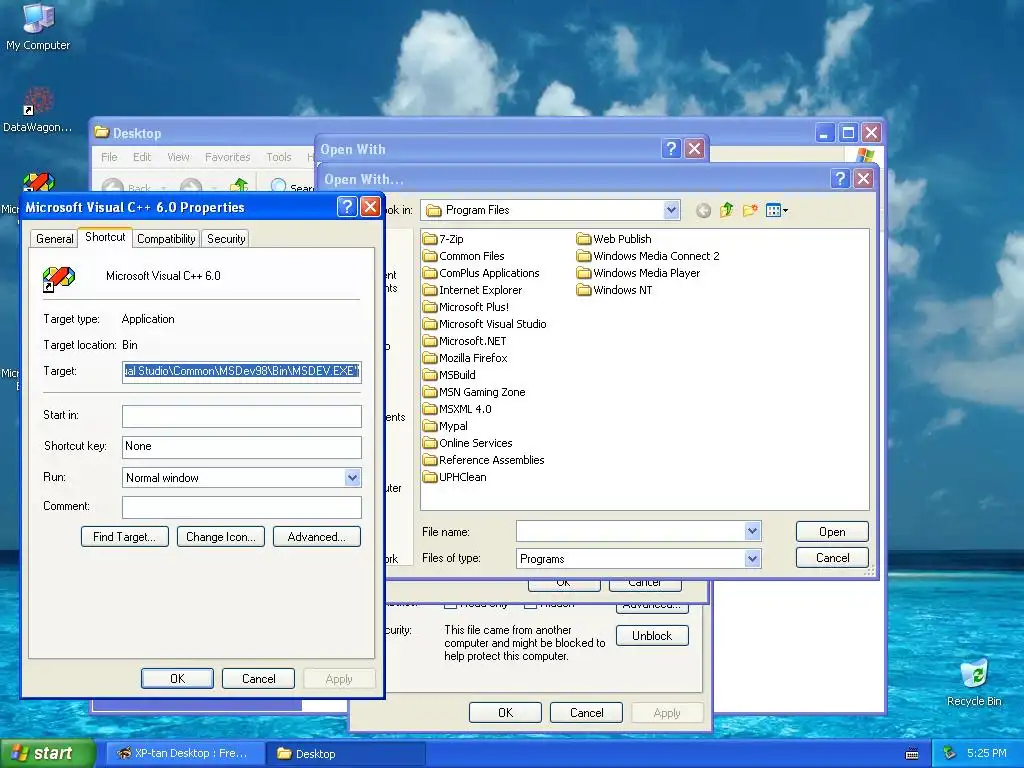Image resolution: width=1024 pixels, height=768 pixels.
Task: Select the Mozilla Firefox folder
Action: pos(466,358)
